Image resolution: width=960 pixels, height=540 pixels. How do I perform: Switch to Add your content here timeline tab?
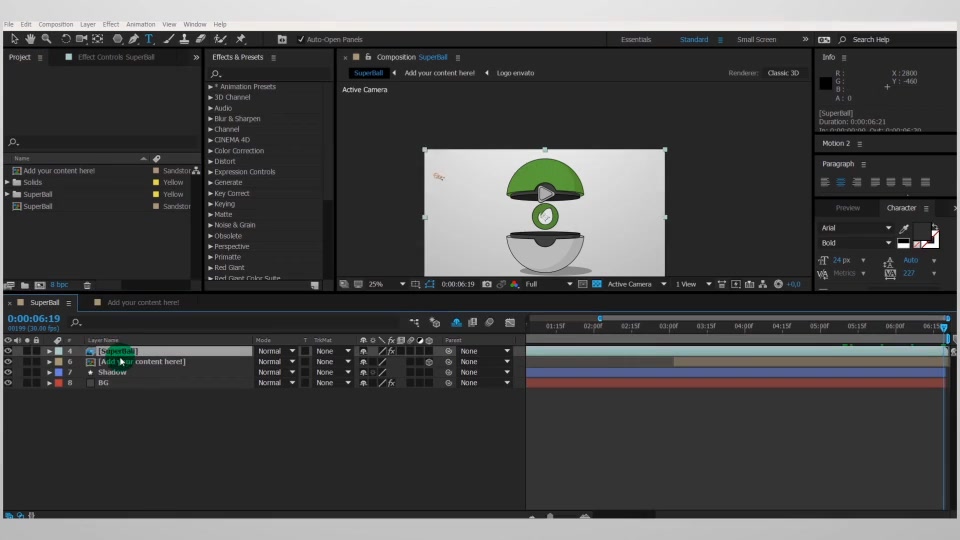143,302
